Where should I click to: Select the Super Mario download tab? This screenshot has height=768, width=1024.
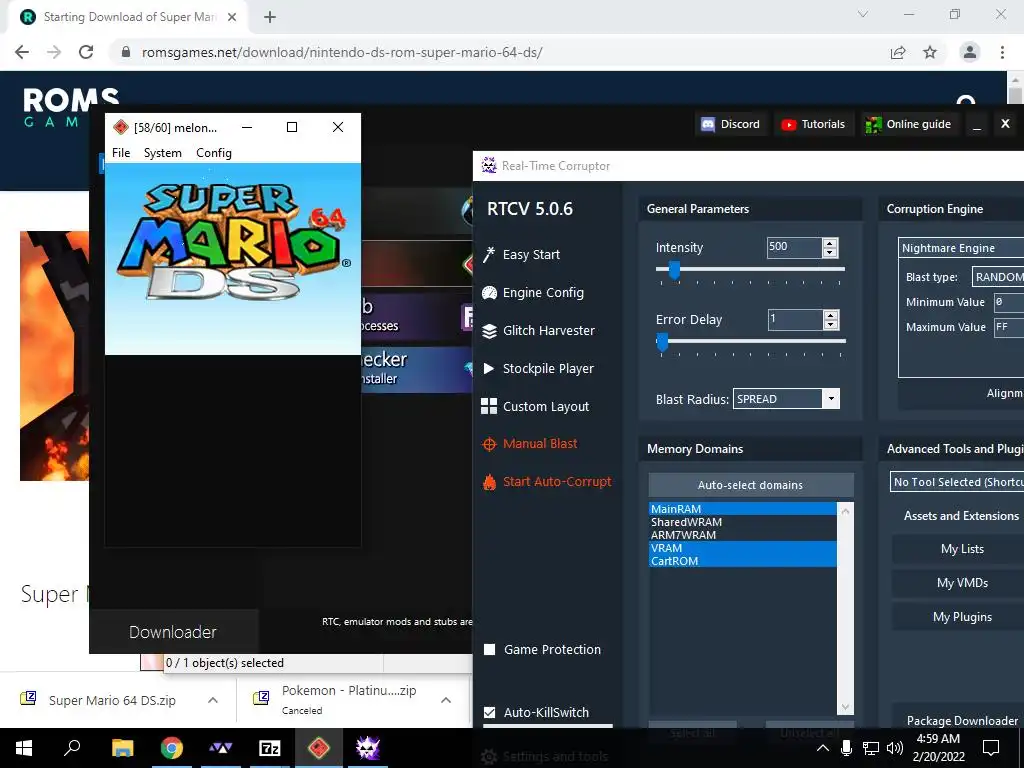point(129,17)
